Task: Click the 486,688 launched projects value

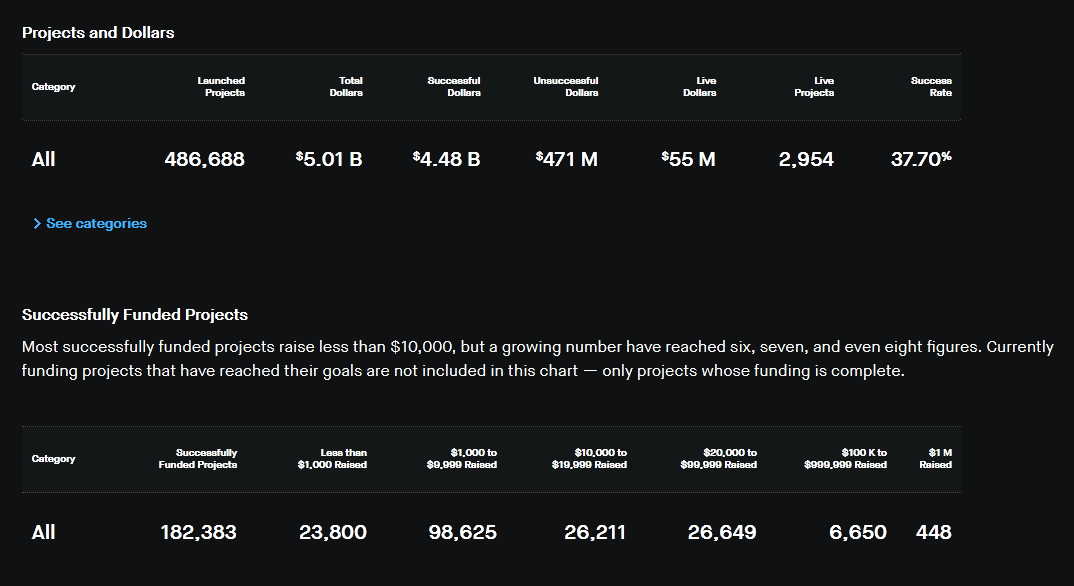Action: coord(205,159)
